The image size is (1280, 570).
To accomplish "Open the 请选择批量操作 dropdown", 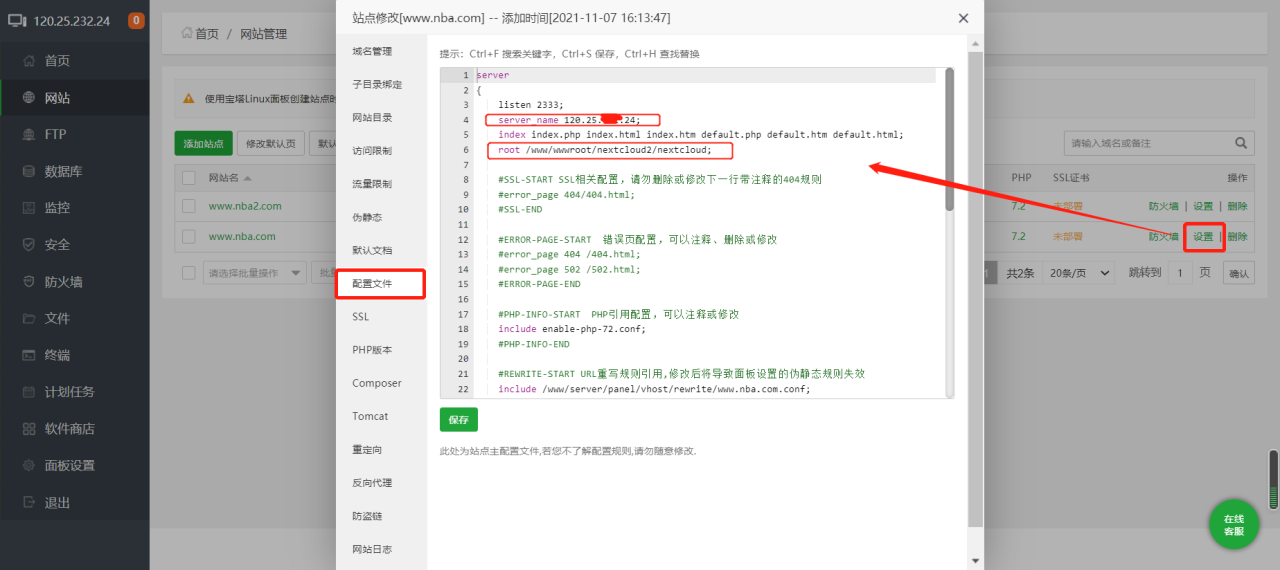I will [x=254, y=272].
